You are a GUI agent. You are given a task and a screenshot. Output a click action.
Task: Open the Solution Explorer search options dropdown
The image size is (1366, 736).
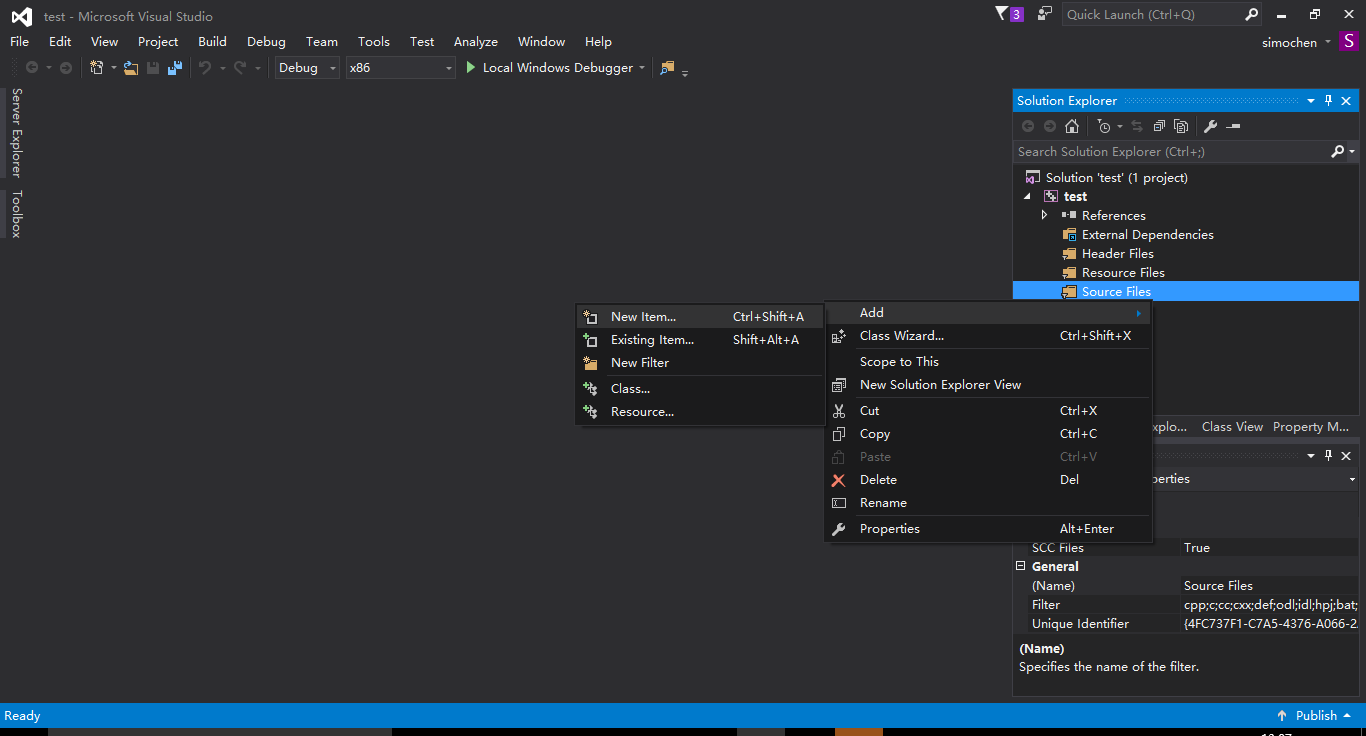point(1352,152)
